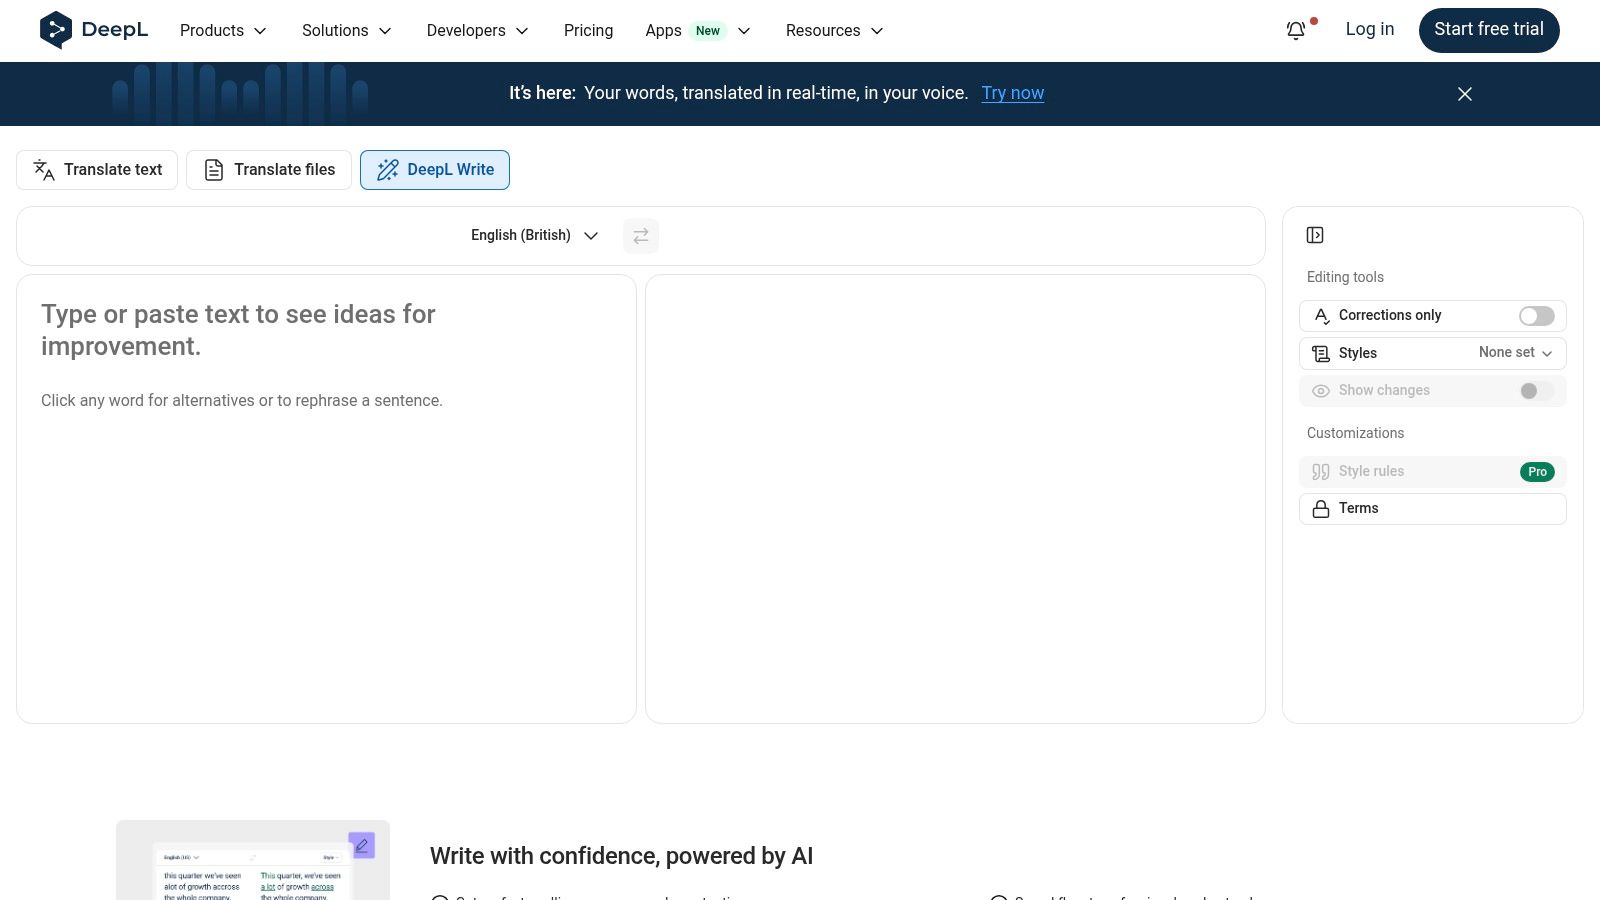Click into the source text input area

(x=326, y=499)
